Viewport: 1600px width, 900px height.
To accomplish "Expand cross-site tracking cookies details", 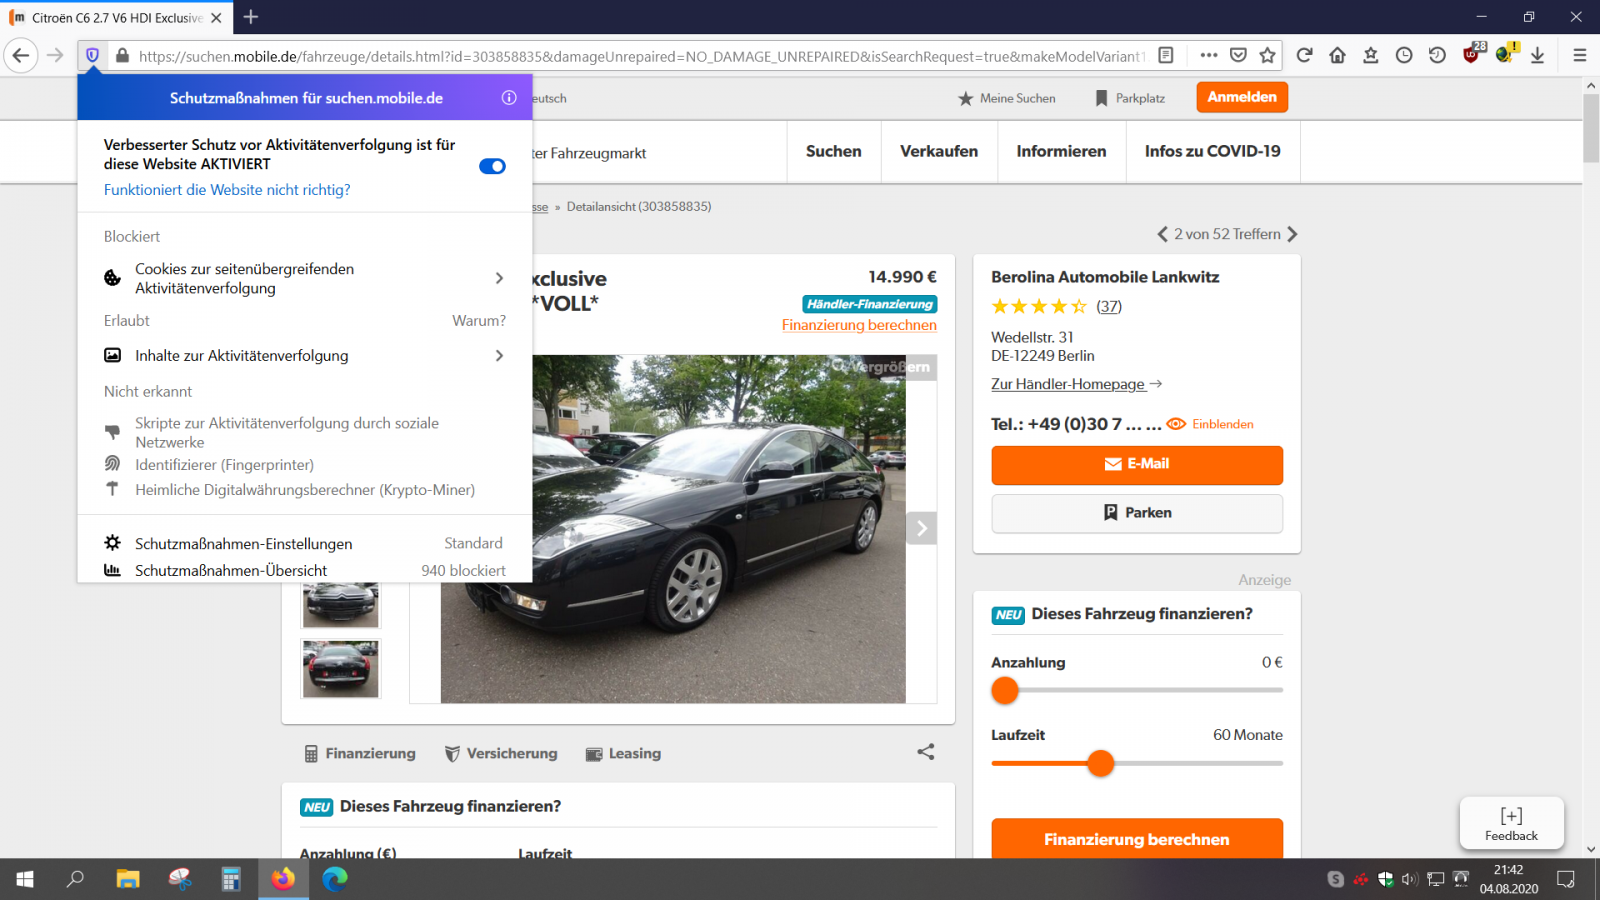I will tap(305, 279).
